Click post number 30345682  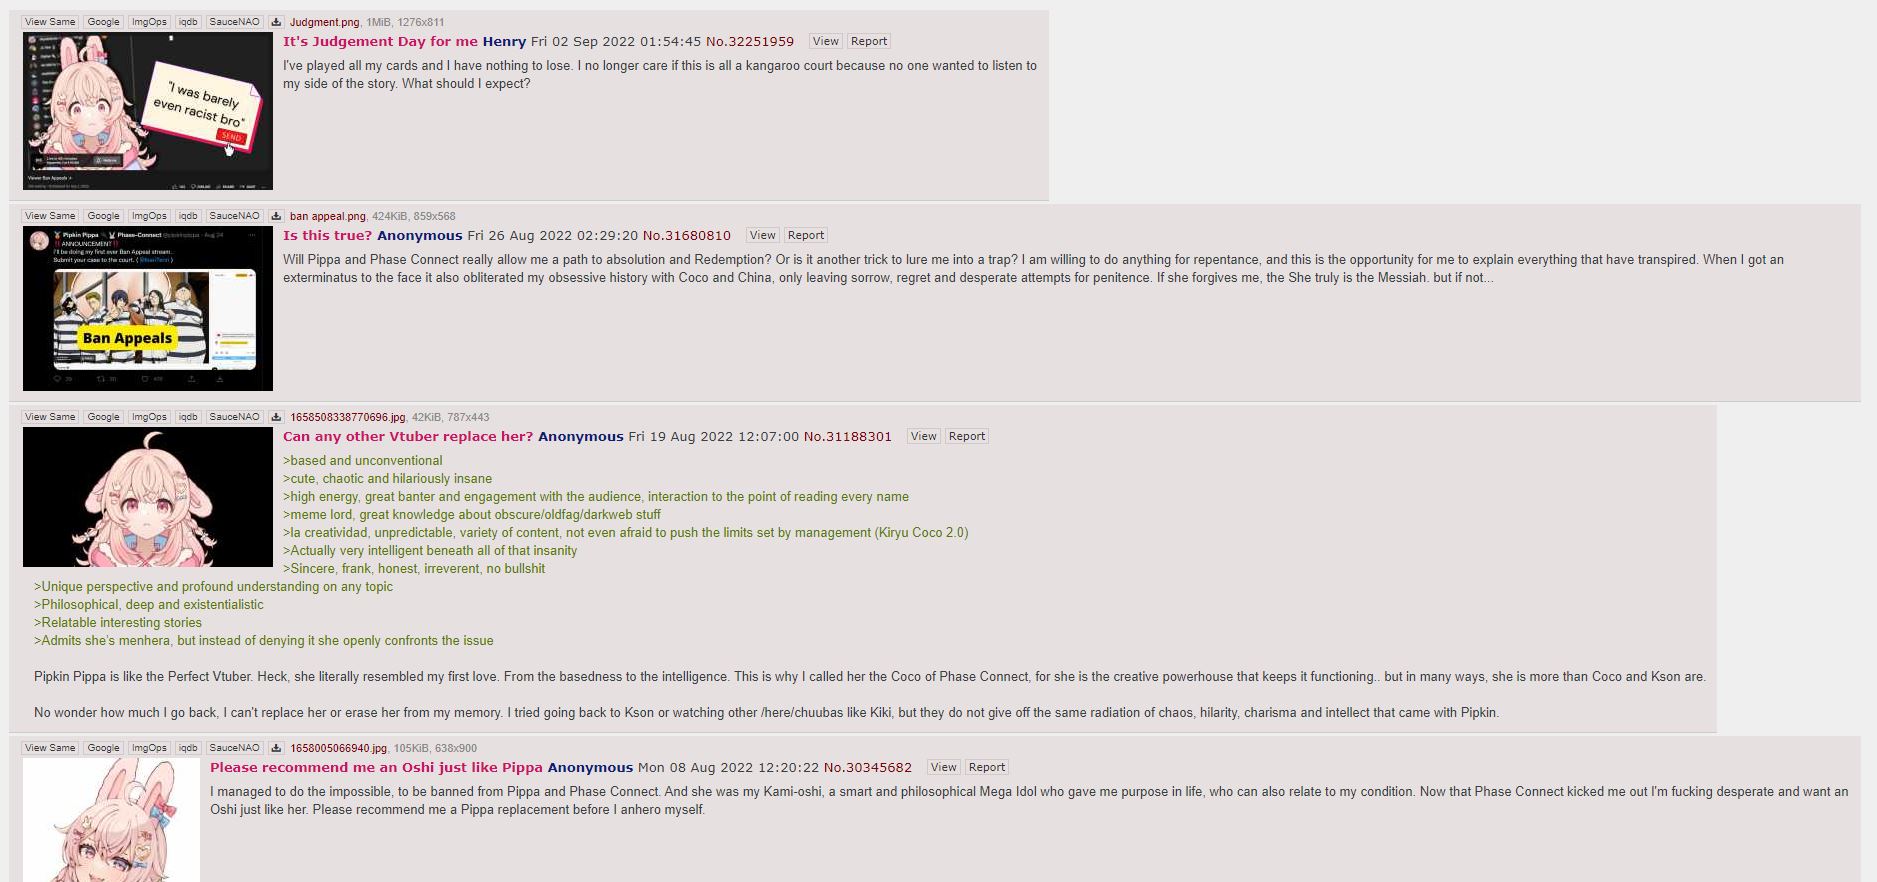coord(868,767)
